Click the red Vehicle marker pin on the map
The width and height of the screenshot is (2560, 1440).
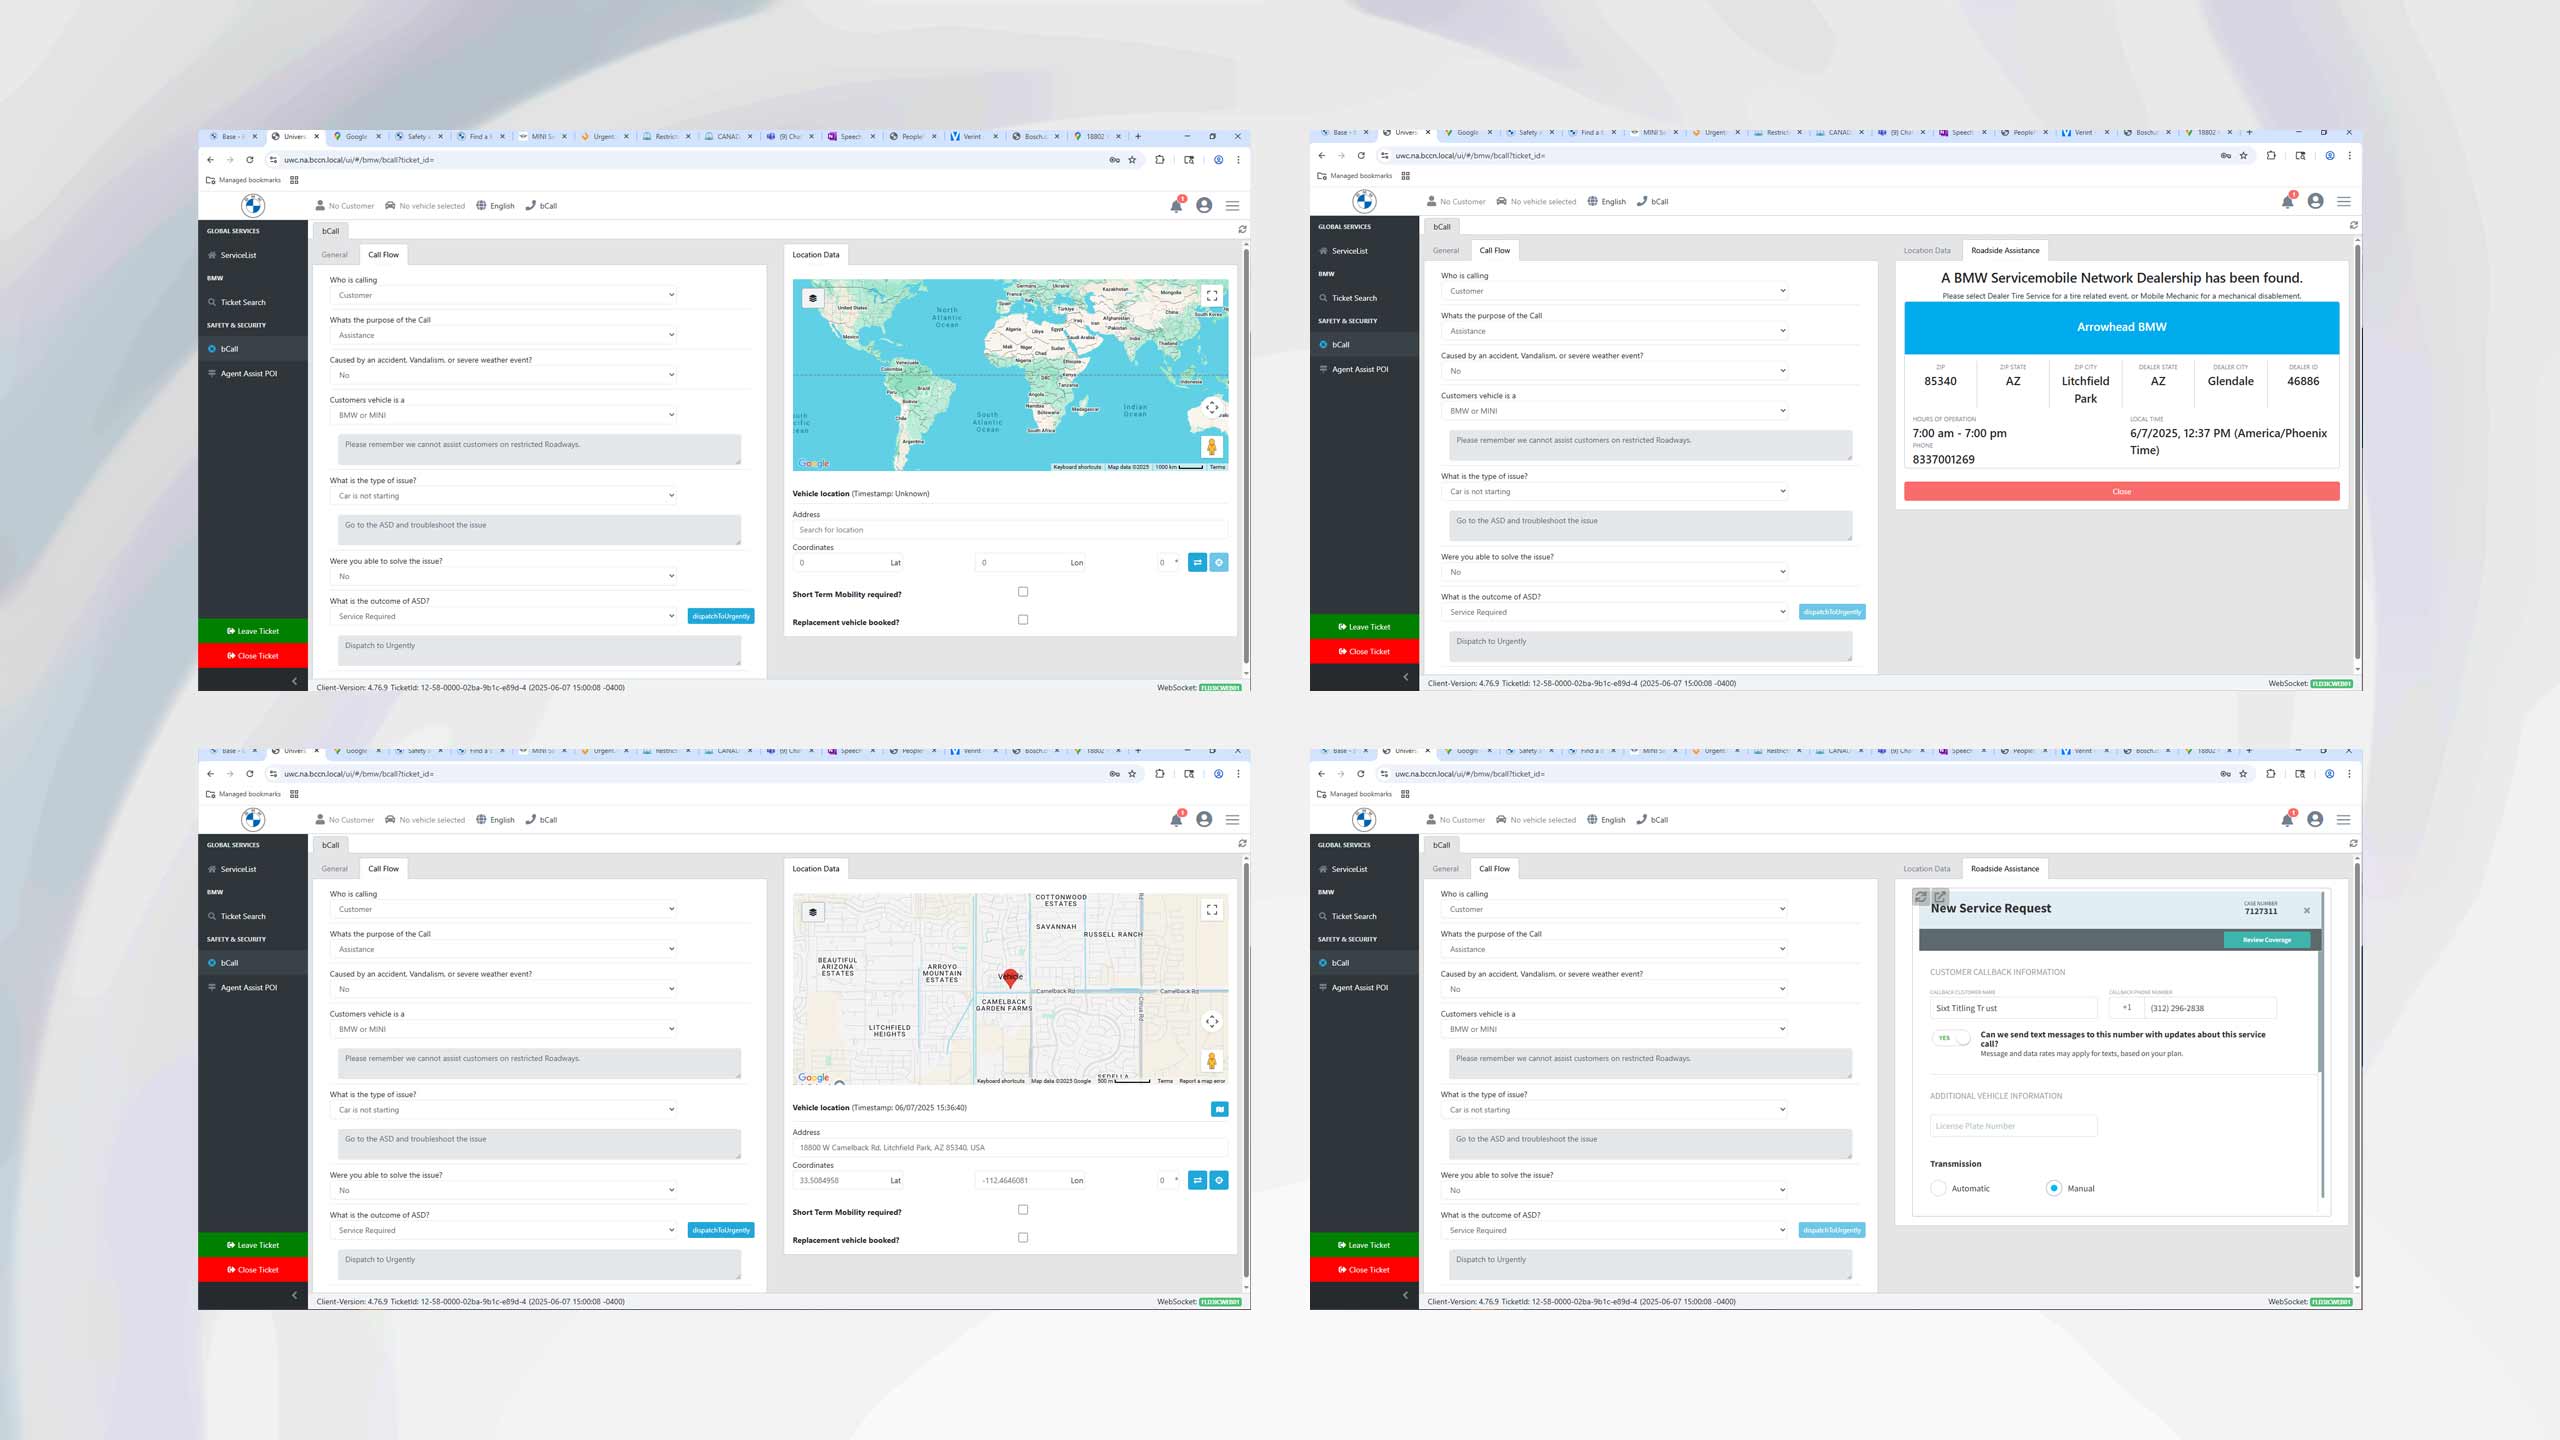tap(1010, 978)
